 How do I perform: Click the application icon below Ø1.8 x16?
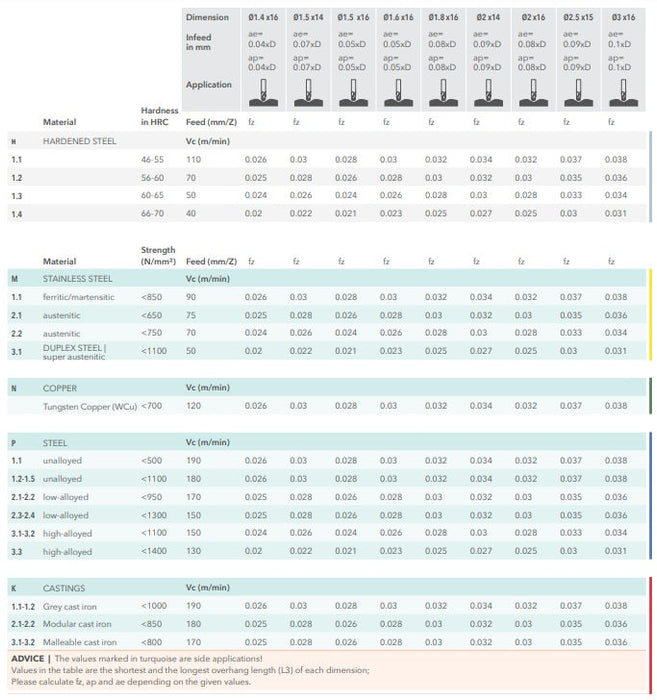(x=442, y=88)
